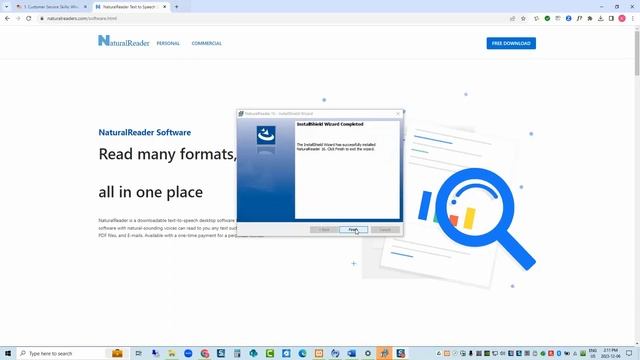
Task: Click the green checkmark extension icon
Action: click(547, 18)
